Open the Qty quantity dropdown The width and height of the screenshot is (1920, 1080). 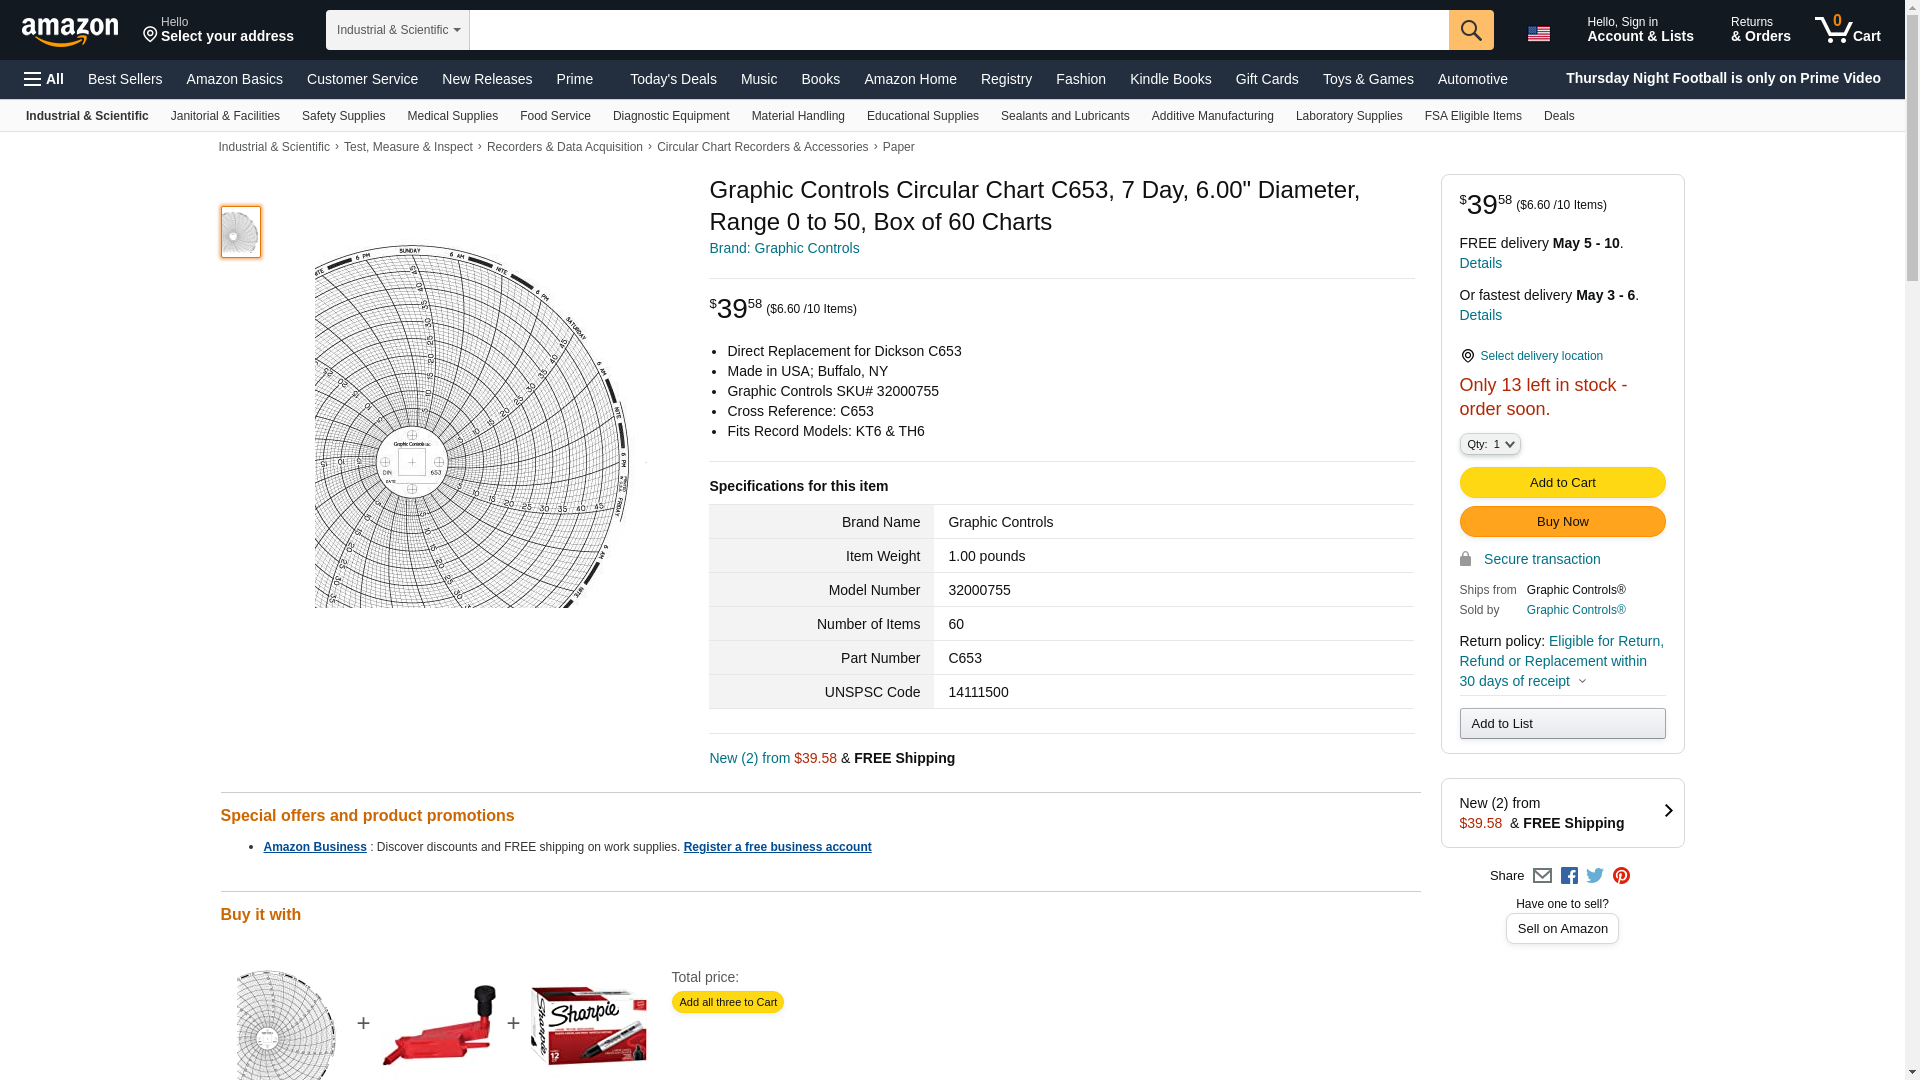[x=1490, y=444]
